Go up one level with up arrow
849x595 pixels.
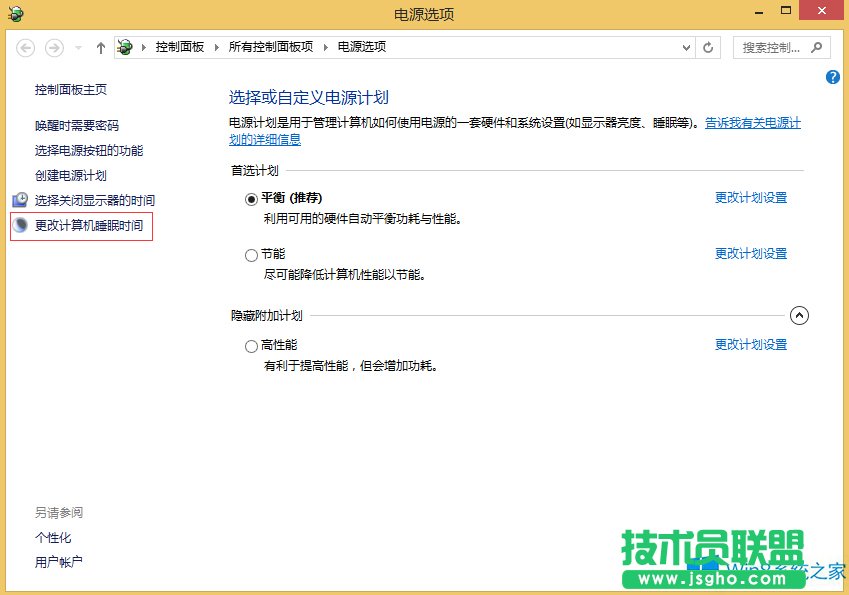101,47
